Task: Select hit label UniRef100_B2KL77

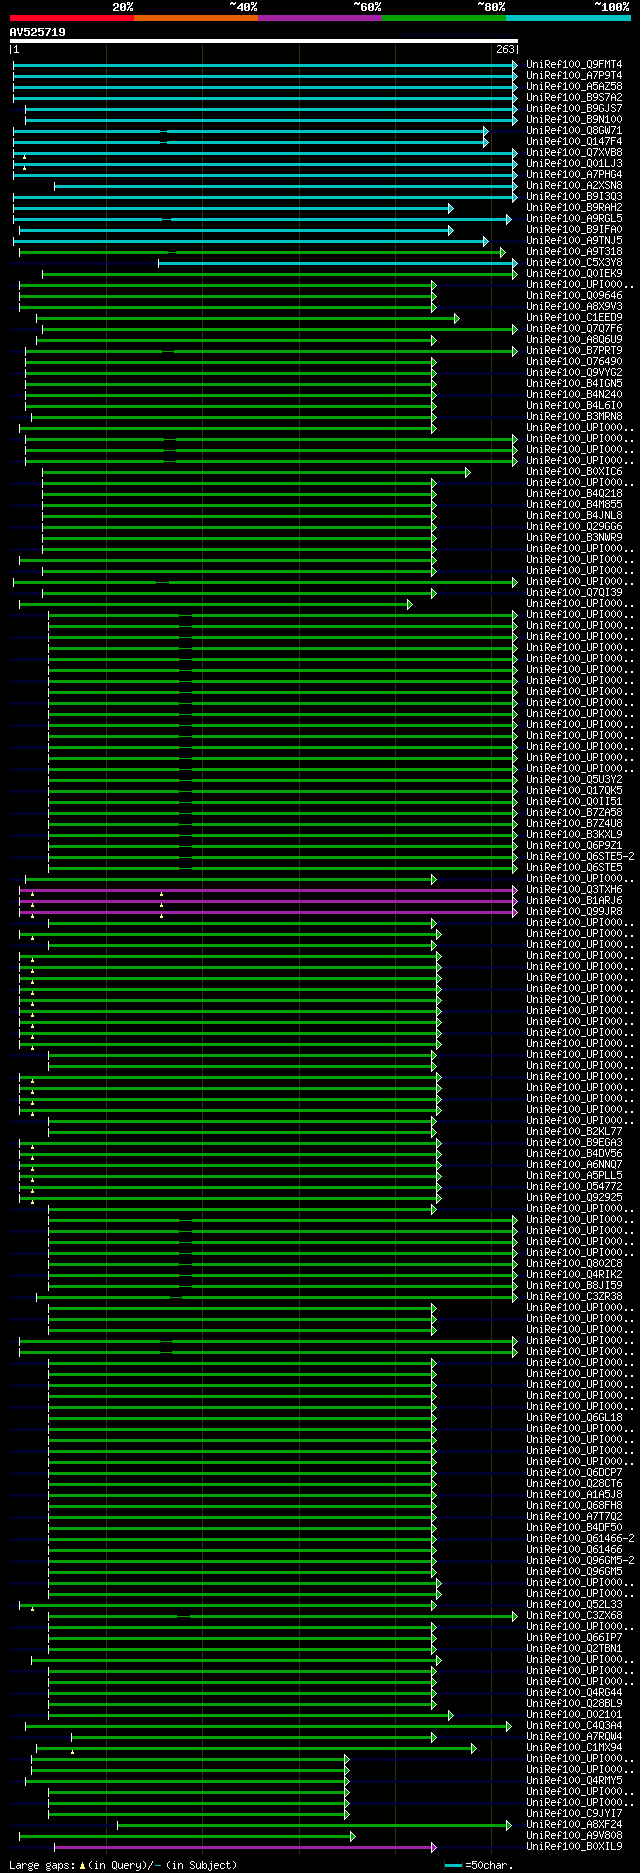Action: click(574, 1132)
